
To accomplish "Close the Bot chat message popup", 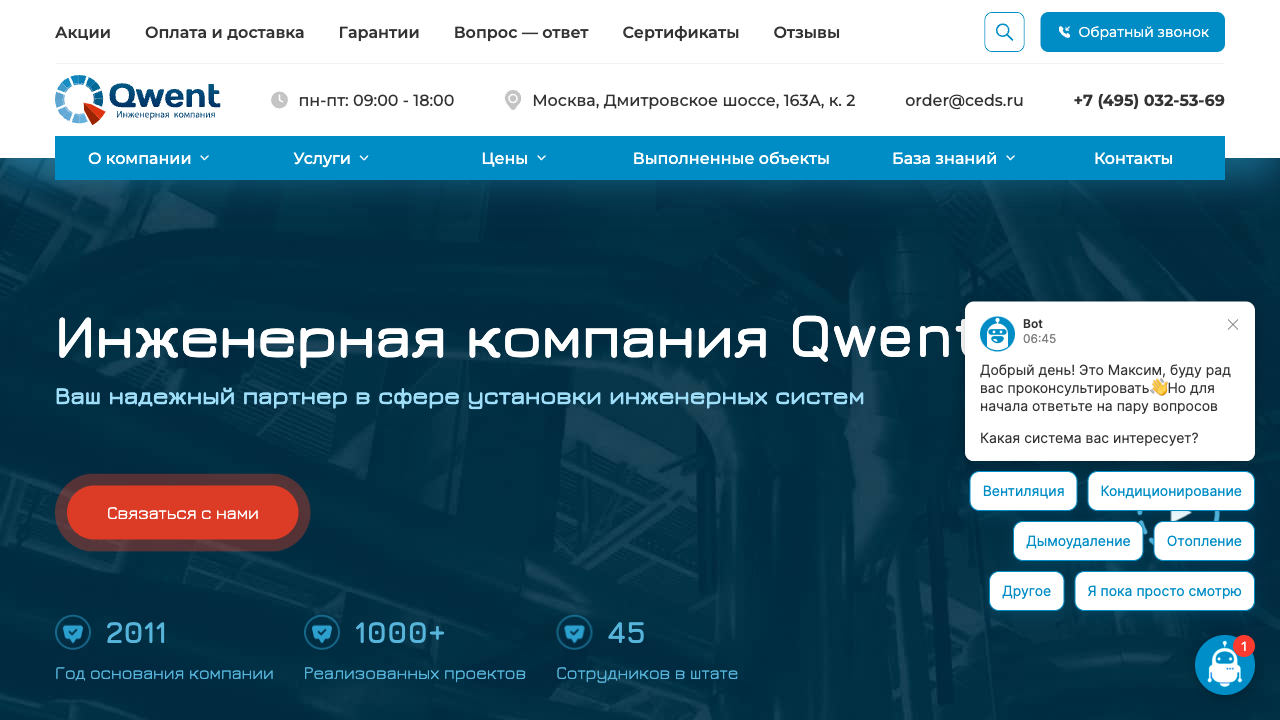I will click(x=1233, y=324).
